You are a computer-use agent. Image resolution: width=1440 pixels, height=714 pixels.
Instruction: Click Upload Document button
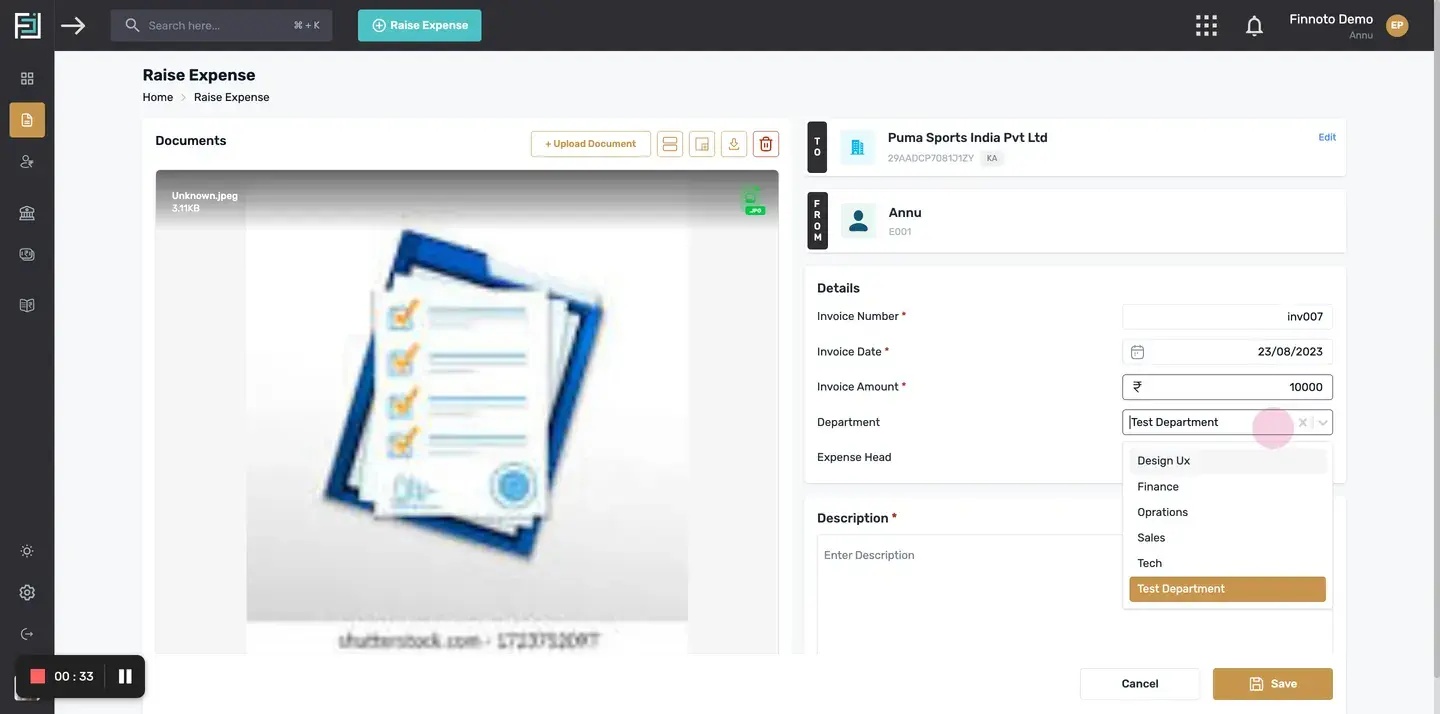pos(591,144)
